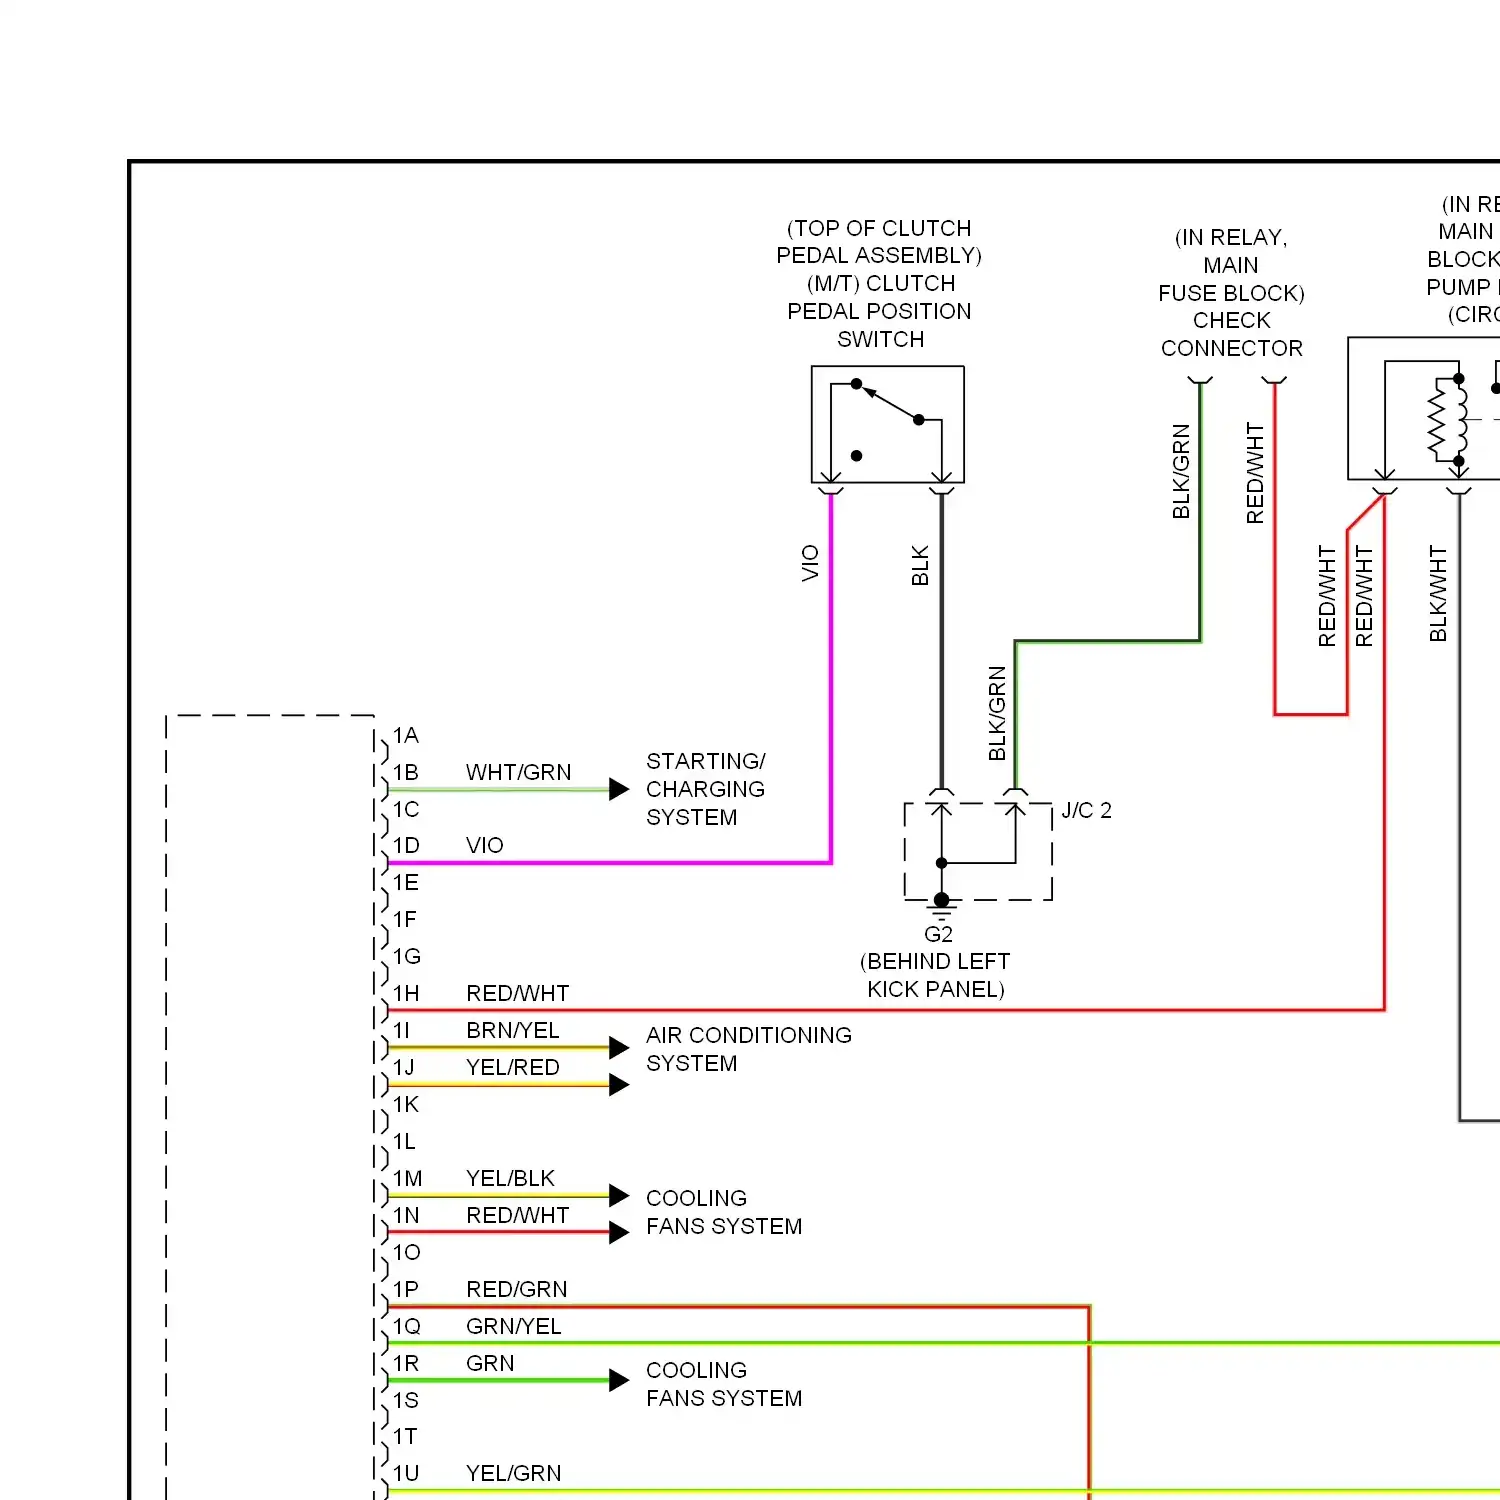
Task: Click the 'YEL/BLK' wire label
Action: click(510, 1178)
